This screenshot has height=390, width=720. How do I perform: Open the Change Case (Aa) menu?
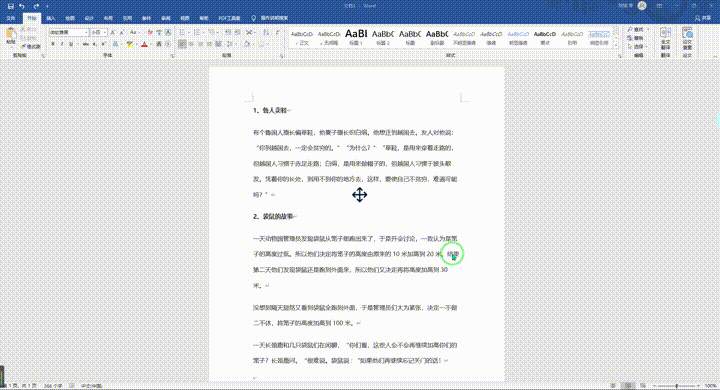134,33
